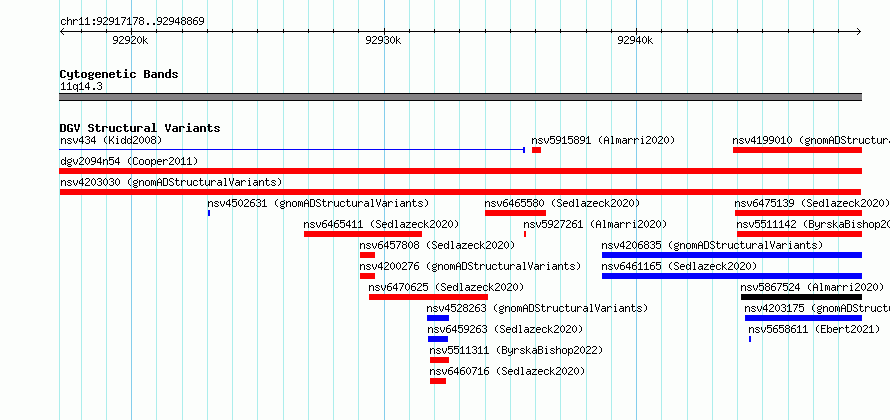Open nsv6465580 (Sedlazeck2020) label
The height and width of the screenshot is (420, 890).
[x=562, y=203]
